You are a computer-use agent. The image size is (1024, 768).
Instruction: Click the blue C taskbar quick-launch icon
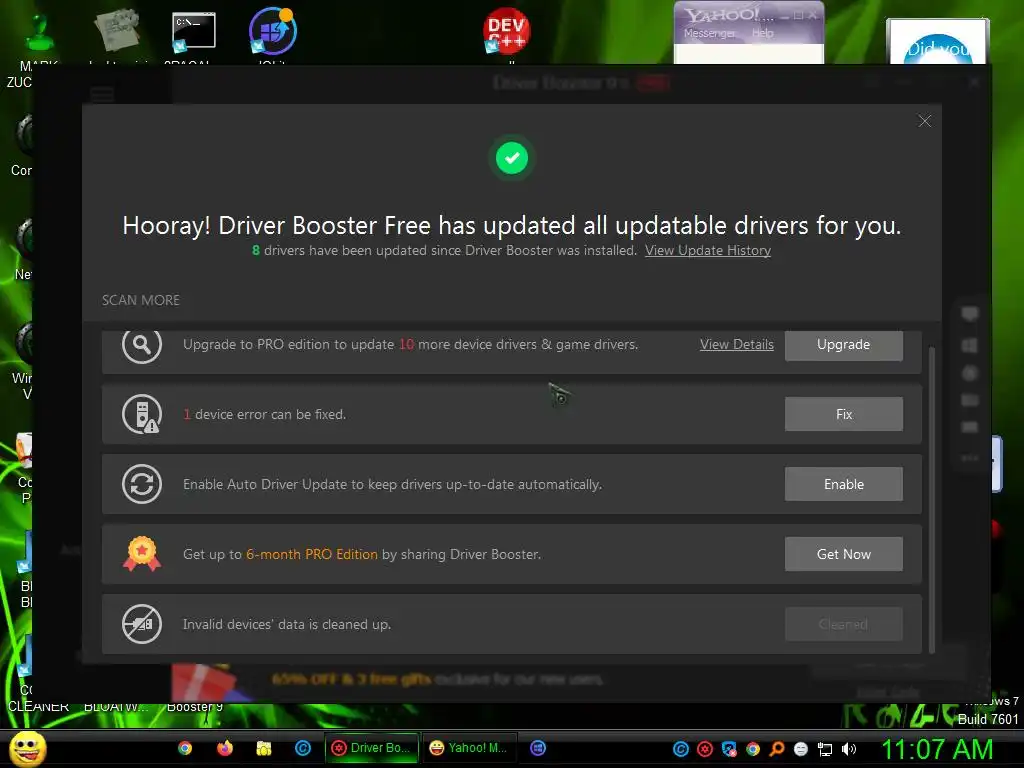(x=303, y=748)
